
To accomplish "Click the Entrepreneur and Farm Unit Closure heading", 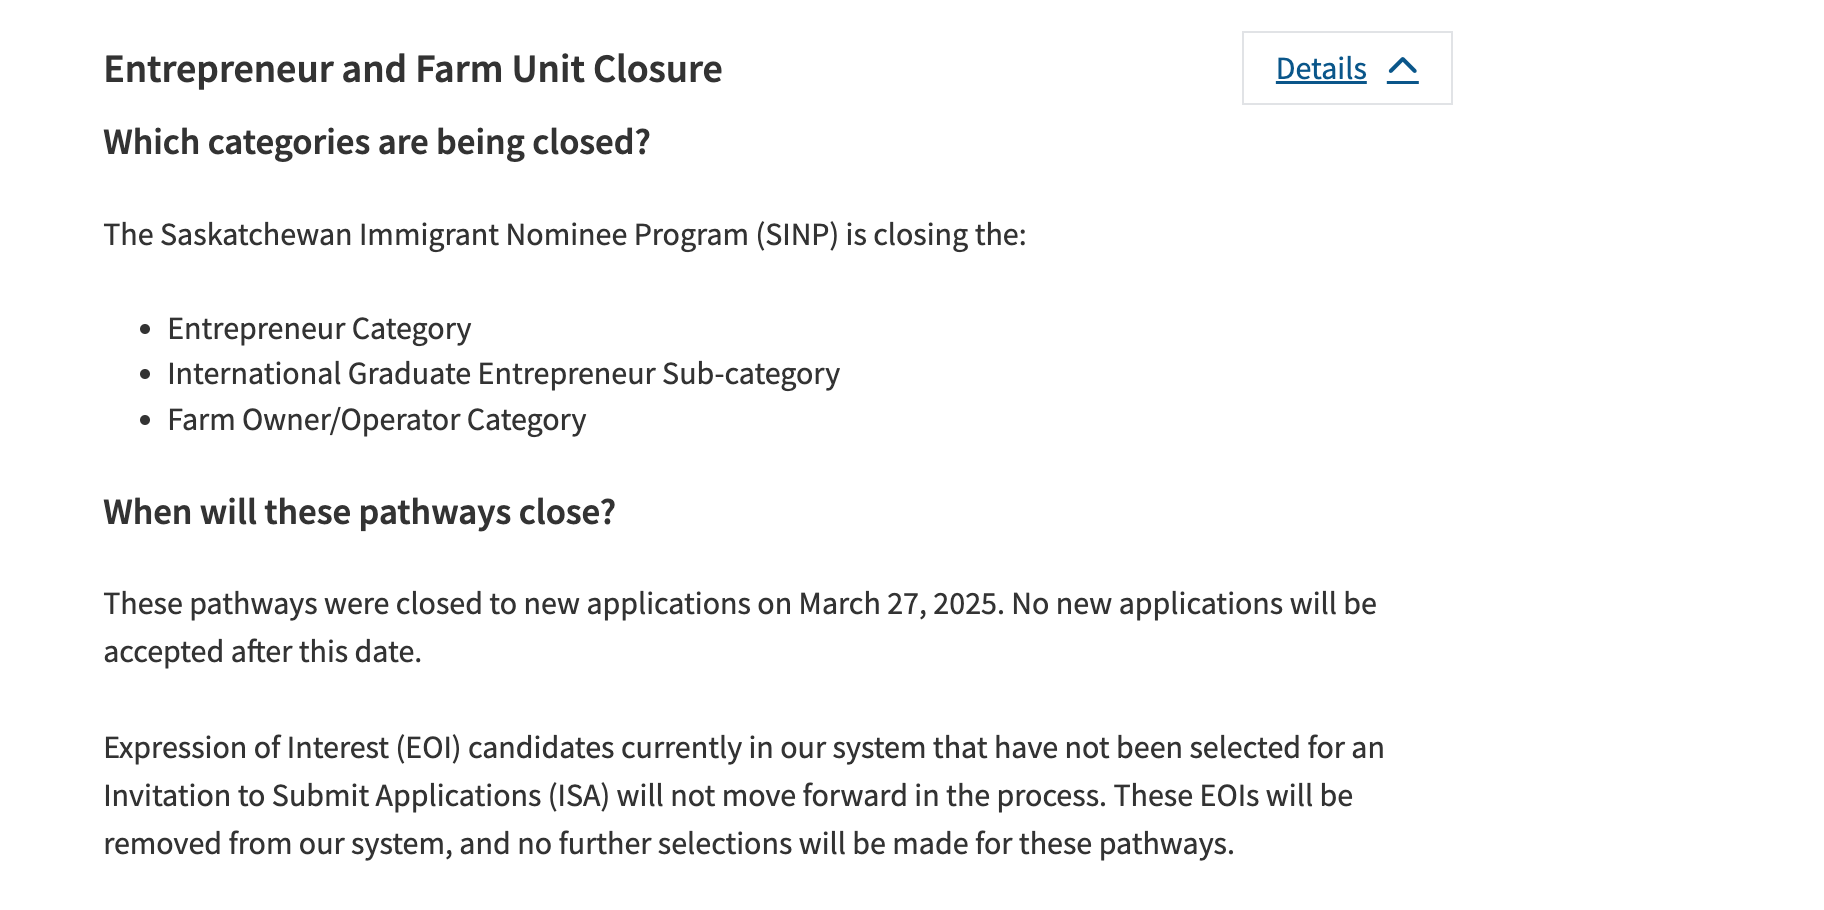I will (412, 69).
